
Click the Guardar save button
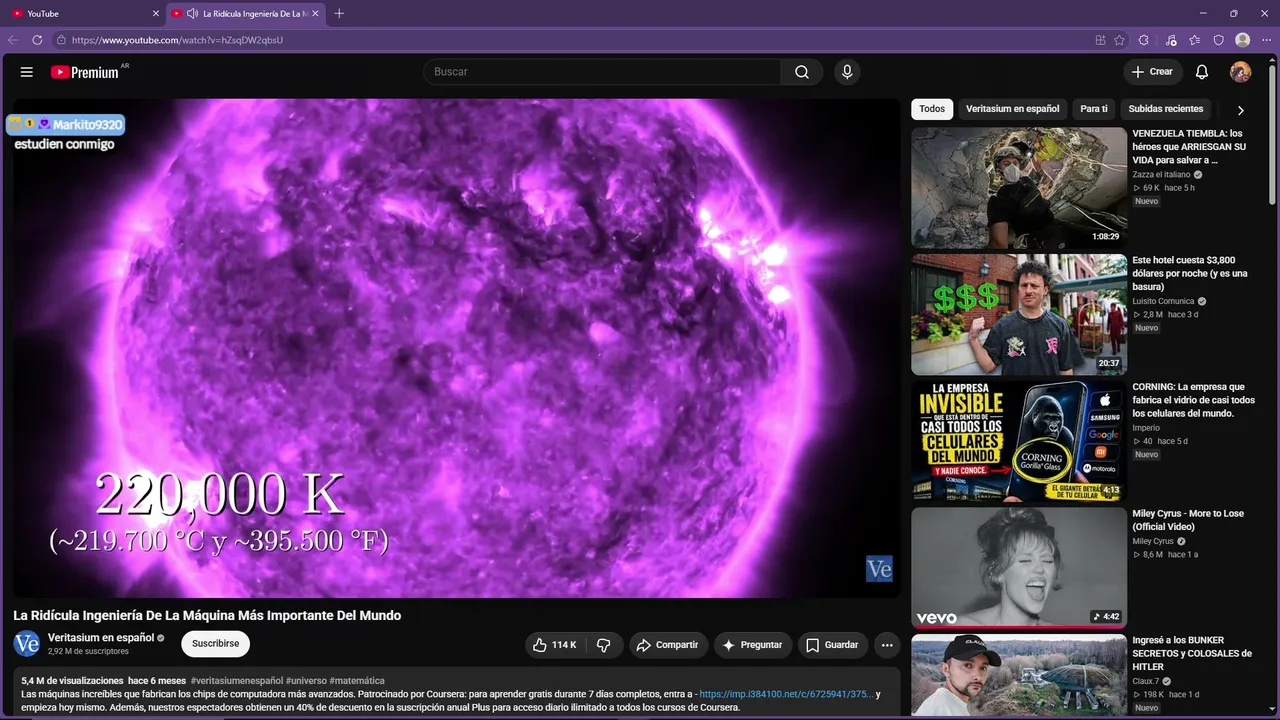(833, 645)
